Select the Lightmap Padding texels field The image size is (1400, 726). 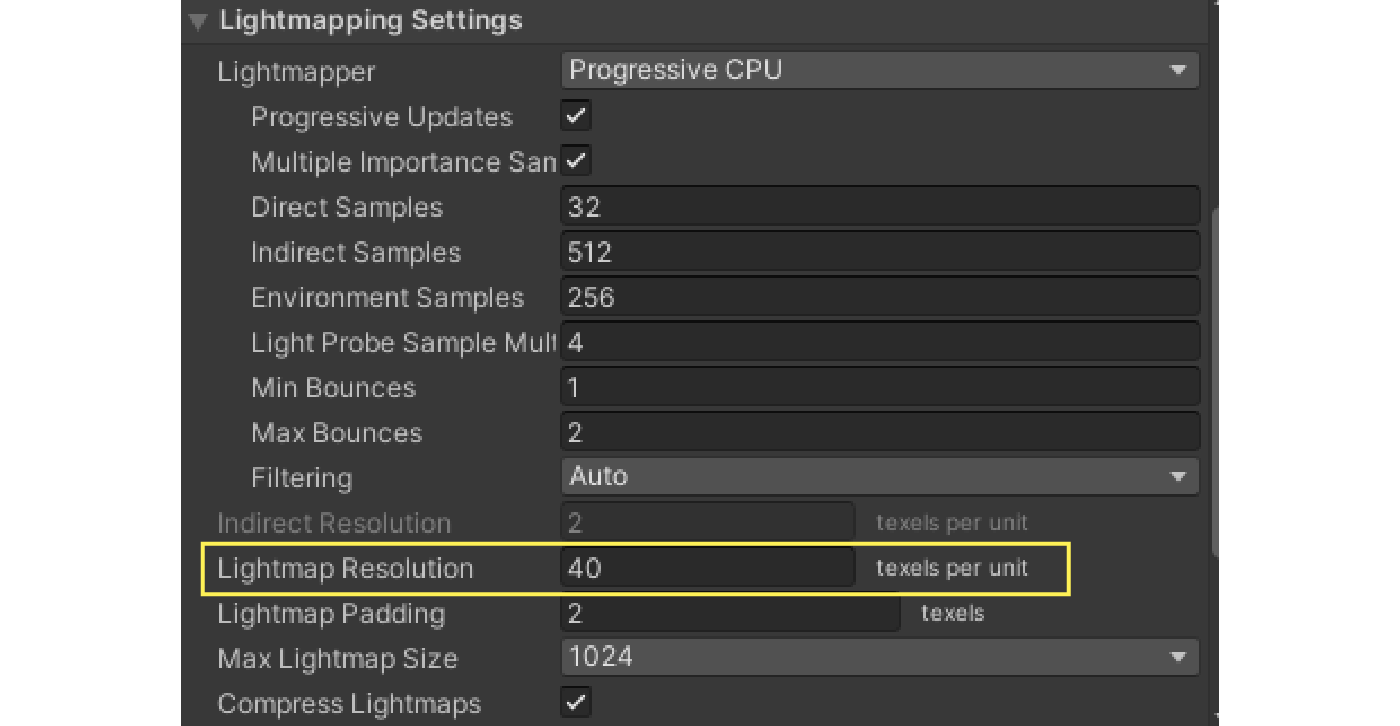730,613
